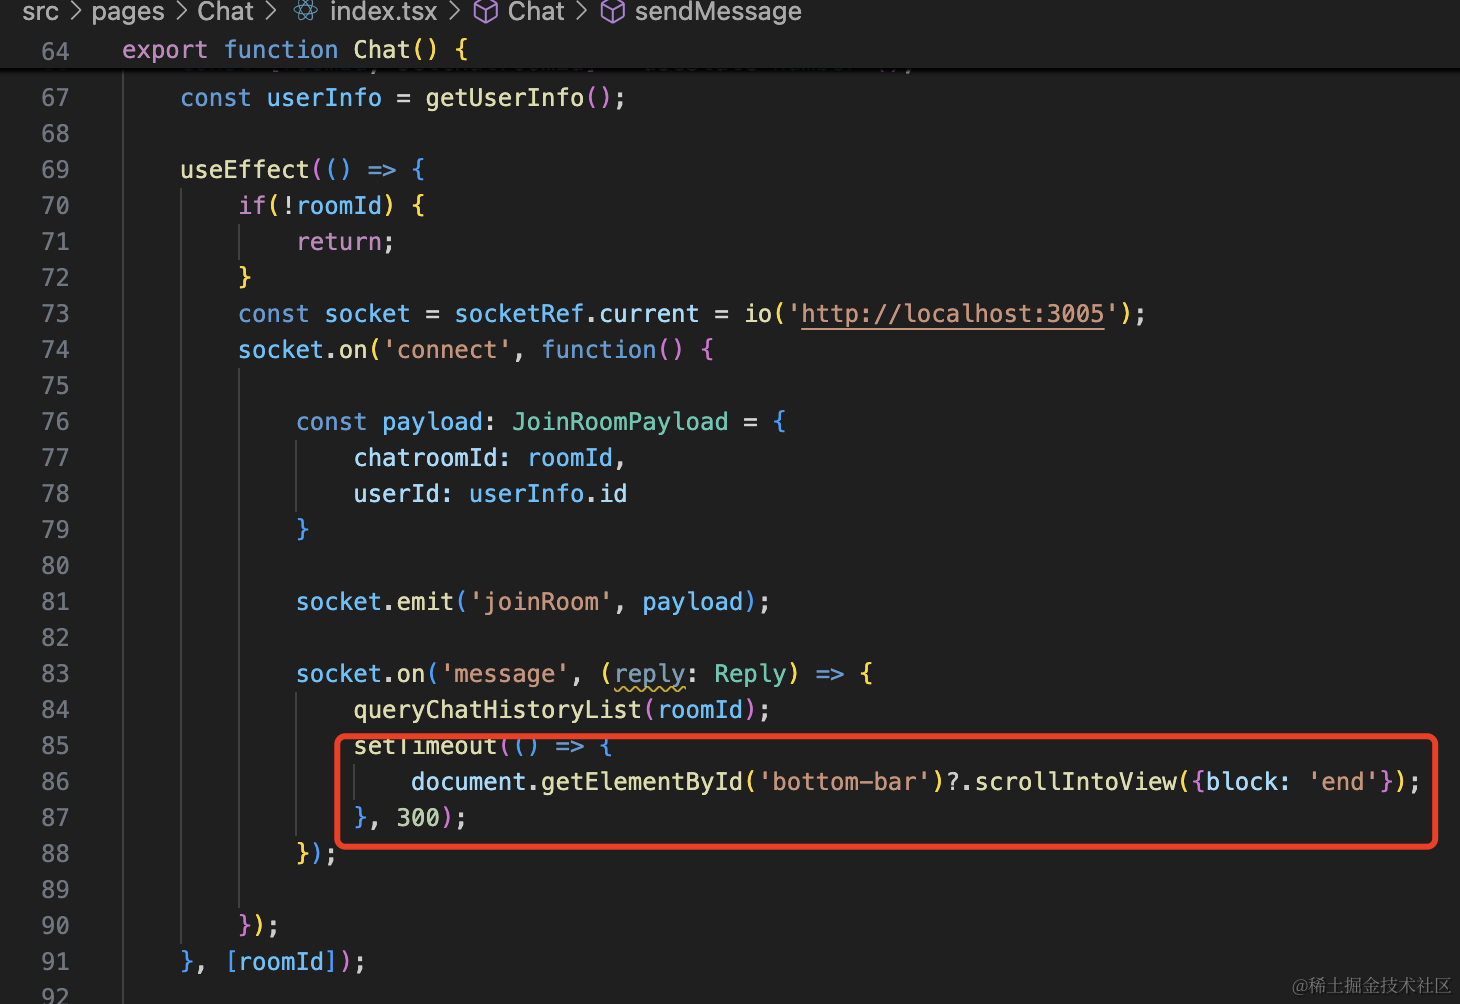This screenshot has width=1460, height=1004.
Task: Click line number 86 in the gutter
Action: coord(55,782)
